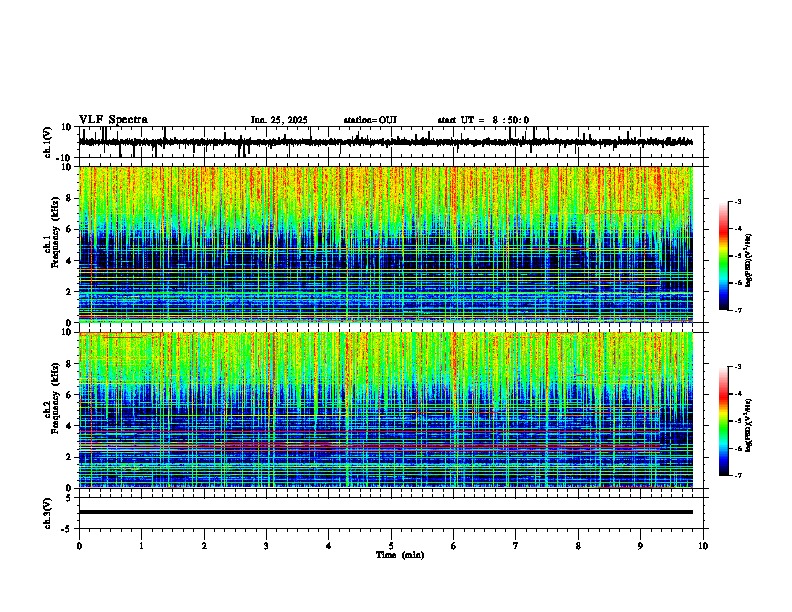This screenshot has width=792, height=612.
Task: Click time axis tick label '10'
Action: pyautogui.click(x=703, y=546)
